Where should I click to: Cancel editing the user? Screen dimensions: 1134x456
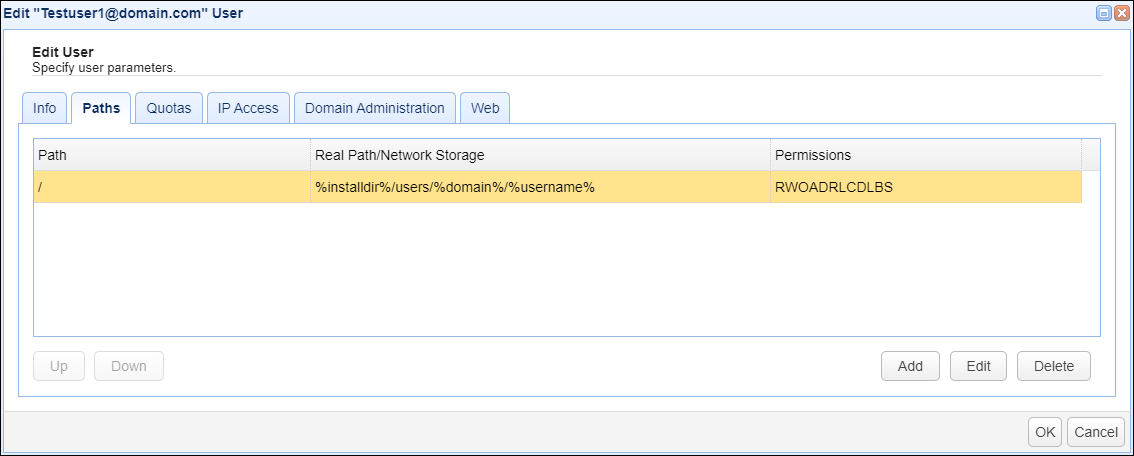point(1096,432)
